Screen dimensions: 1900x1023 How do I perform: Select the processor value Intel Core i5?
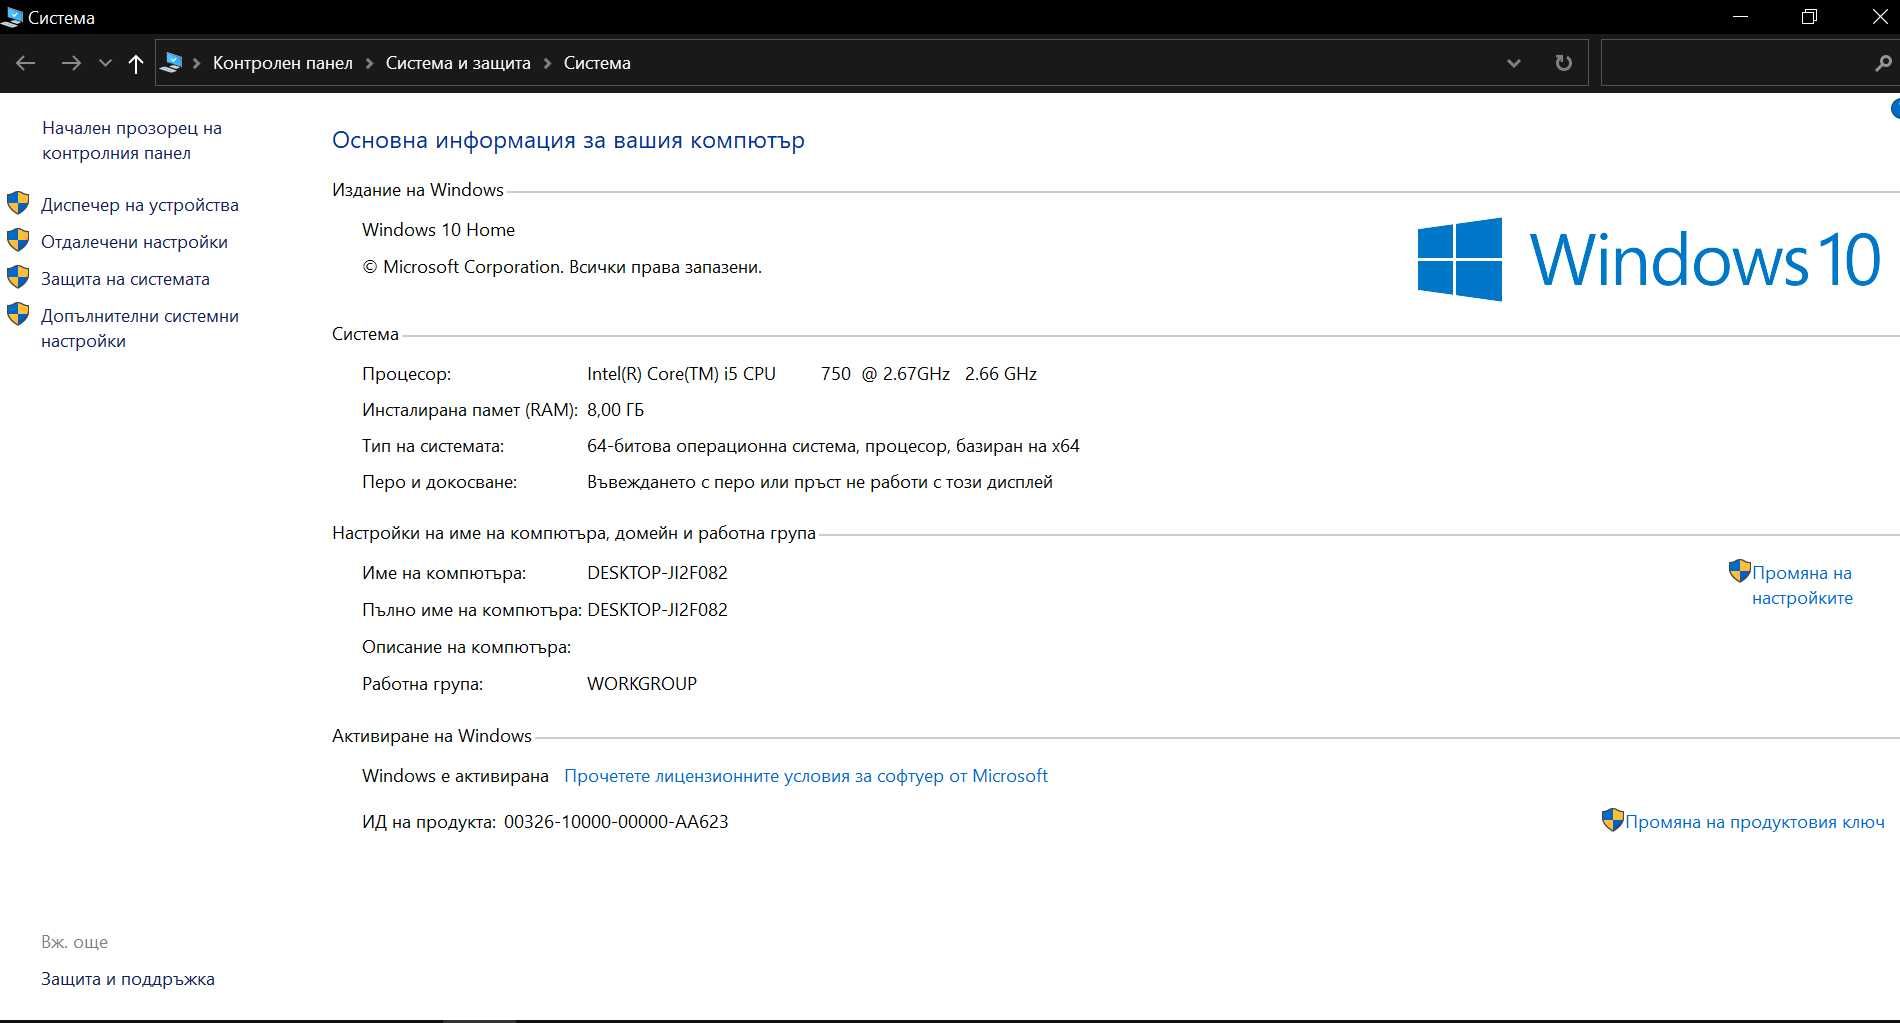pos(812,374)
